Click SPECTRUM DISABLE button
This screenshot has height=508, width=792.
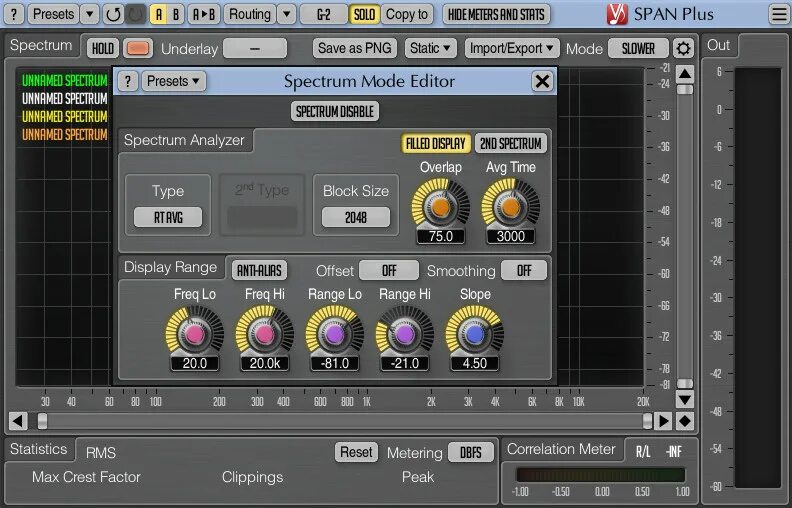click(335, 111)
